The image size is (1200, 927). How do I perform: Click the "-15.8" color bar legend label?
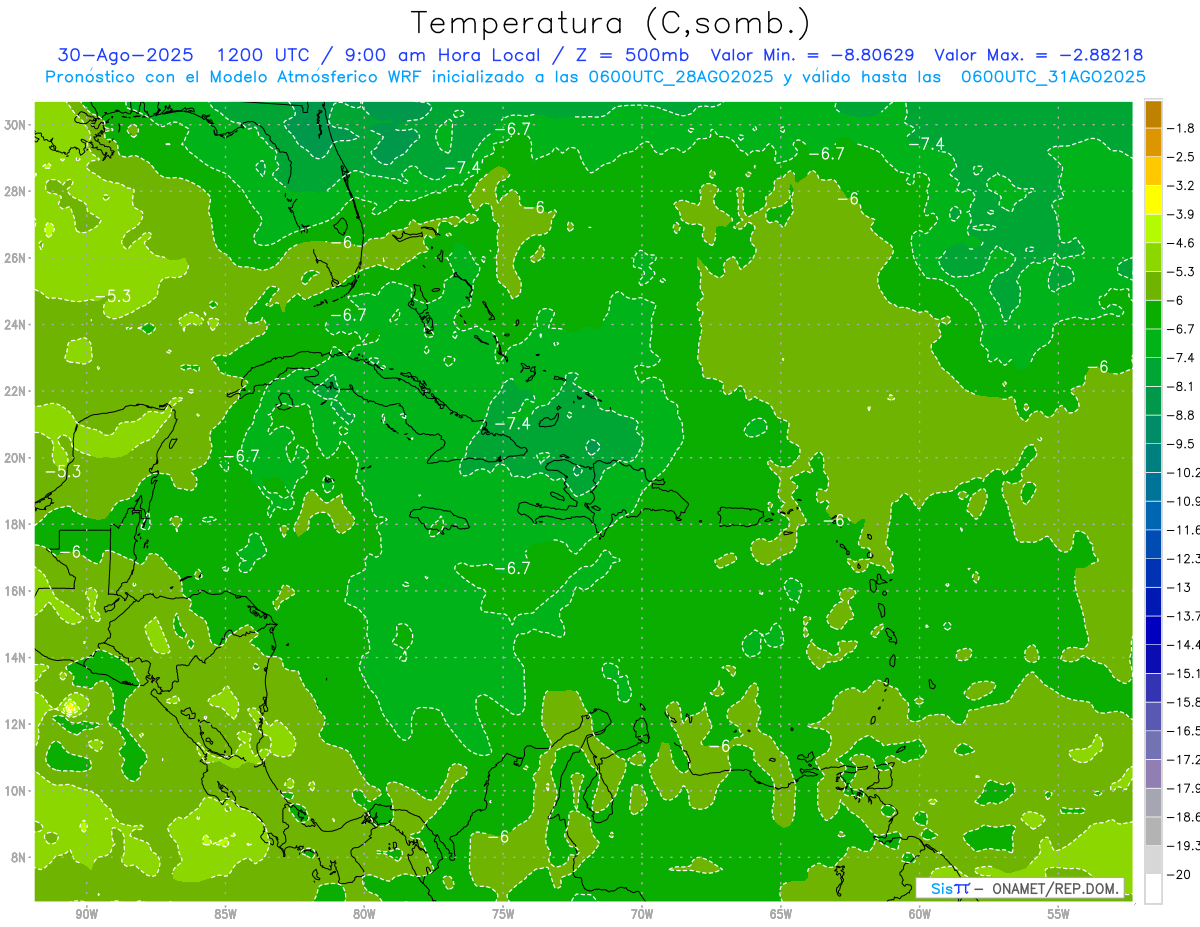click(1184, 702)
